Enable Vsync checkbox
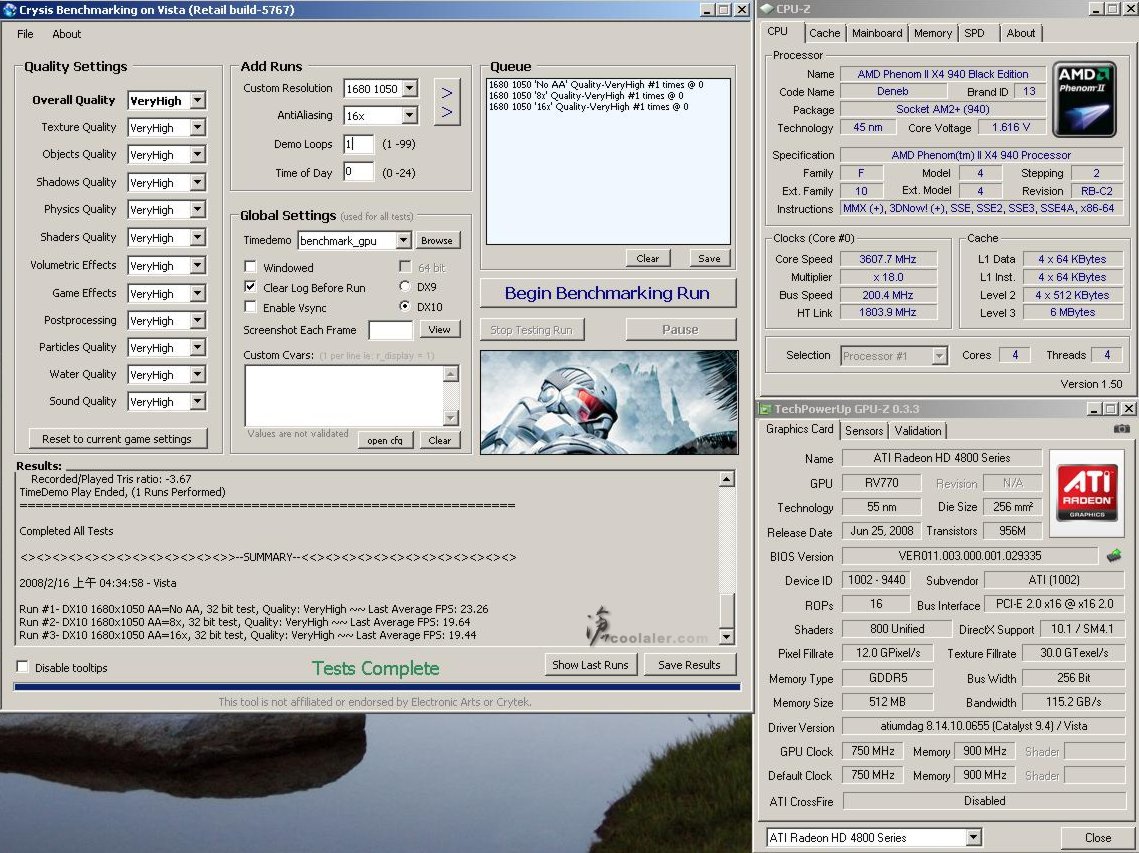Screen dimensions: 1139x853 pyautogui.click(x=251, y=307)
